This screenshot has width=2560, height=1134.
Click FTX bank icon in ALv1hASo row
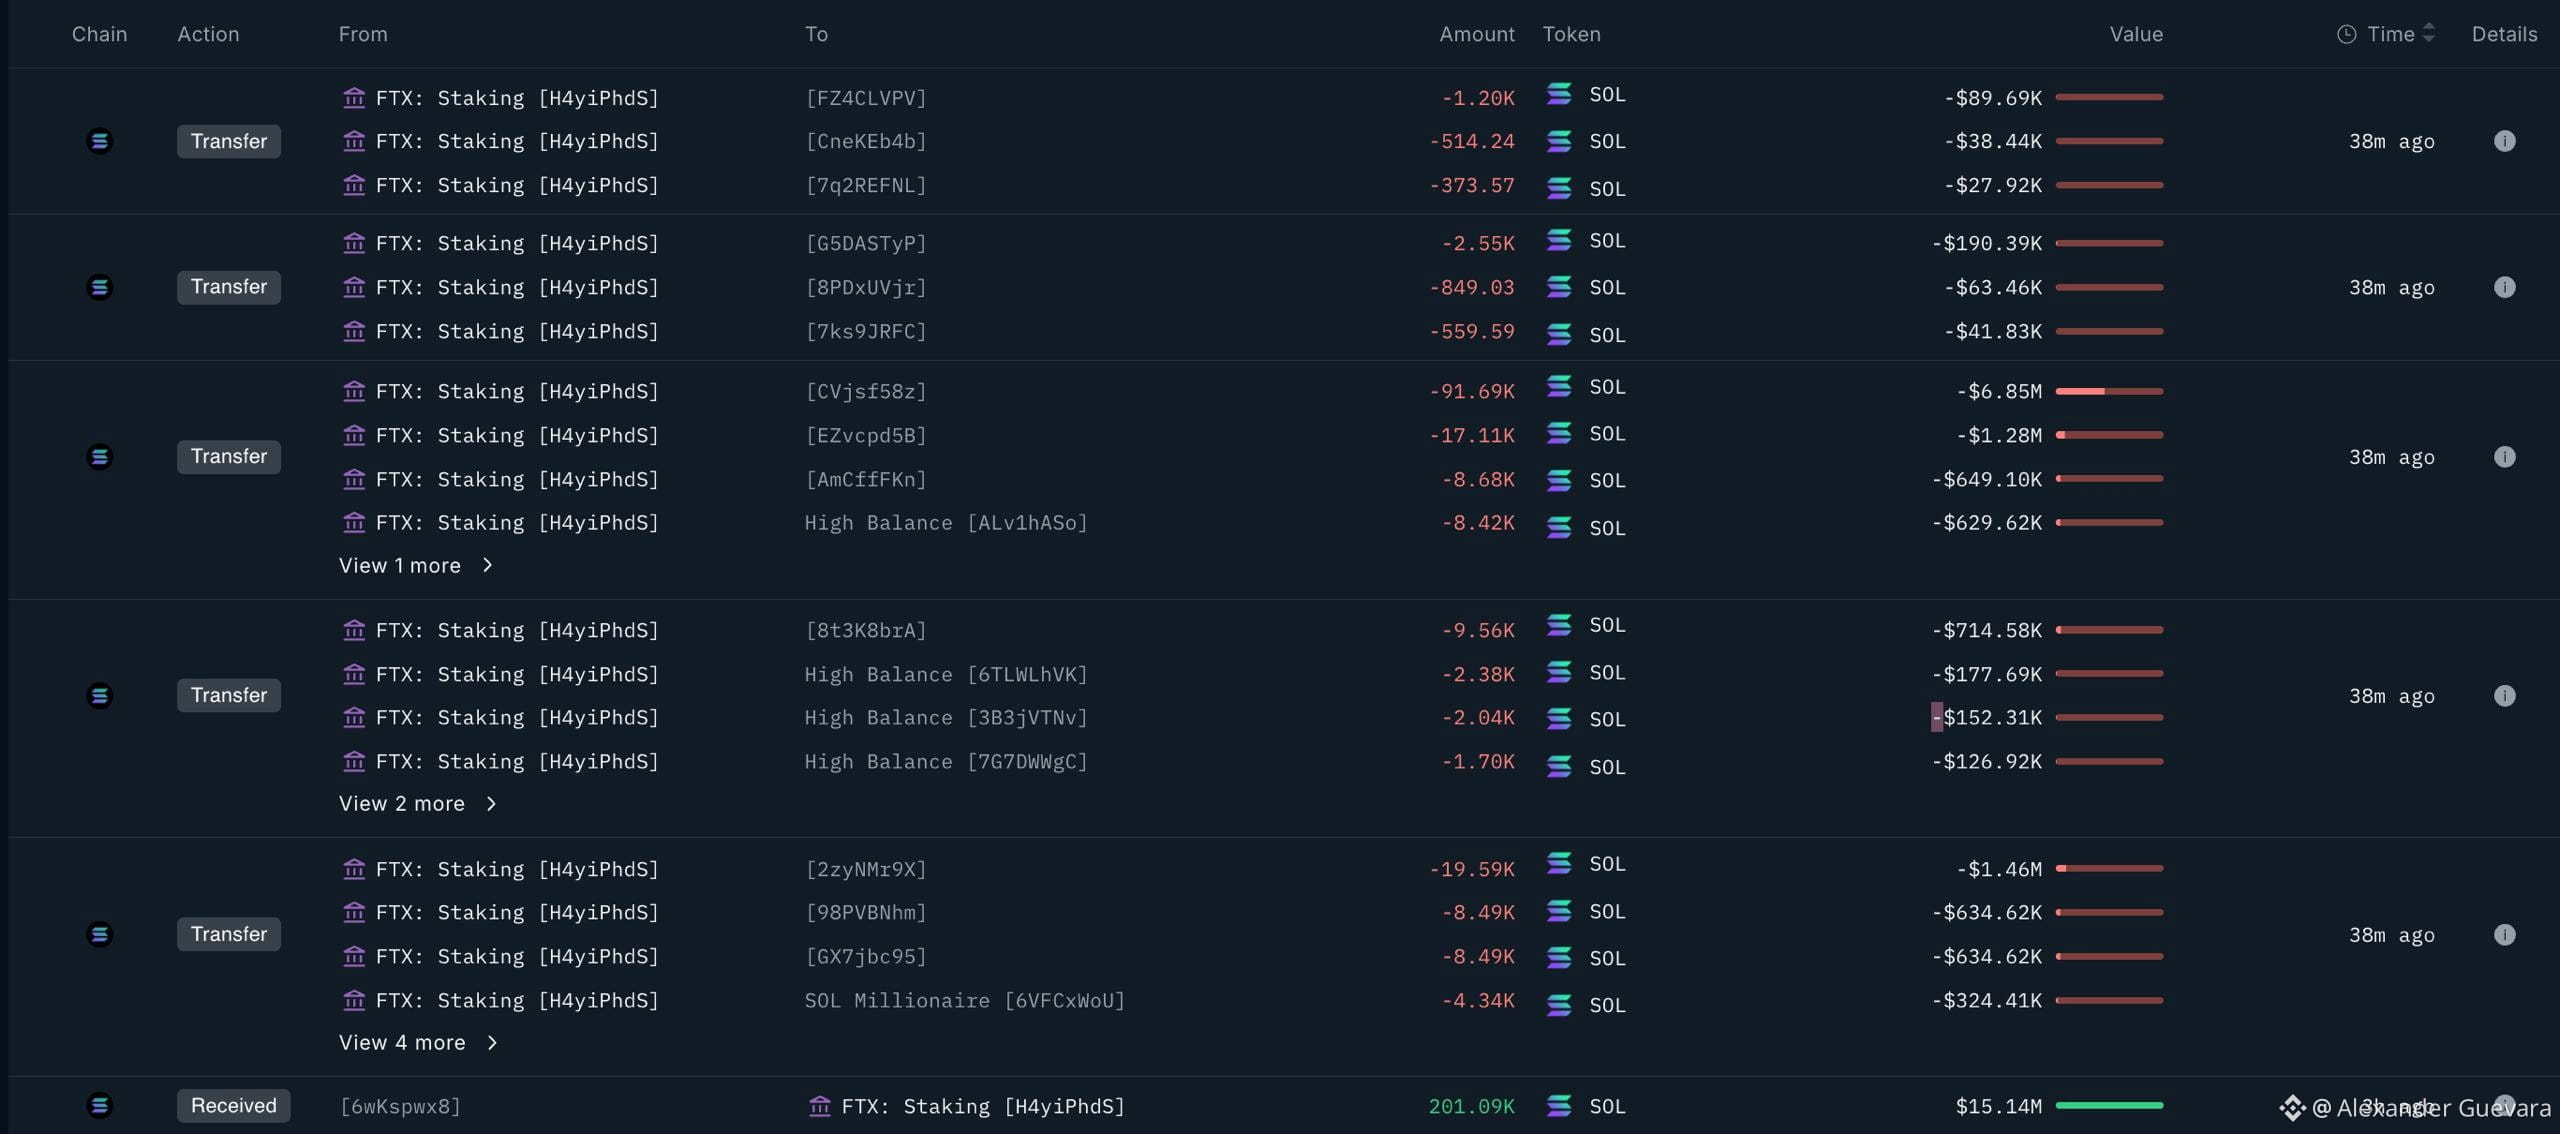click(354, 522)
